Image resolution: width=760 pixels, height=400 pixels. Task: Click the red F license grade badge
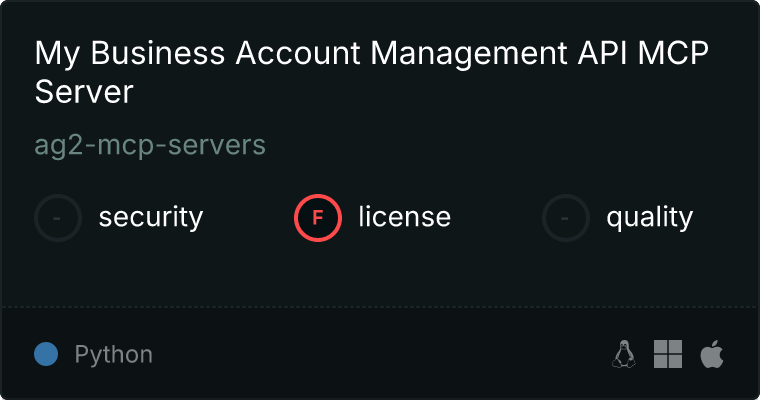point(318,217)
